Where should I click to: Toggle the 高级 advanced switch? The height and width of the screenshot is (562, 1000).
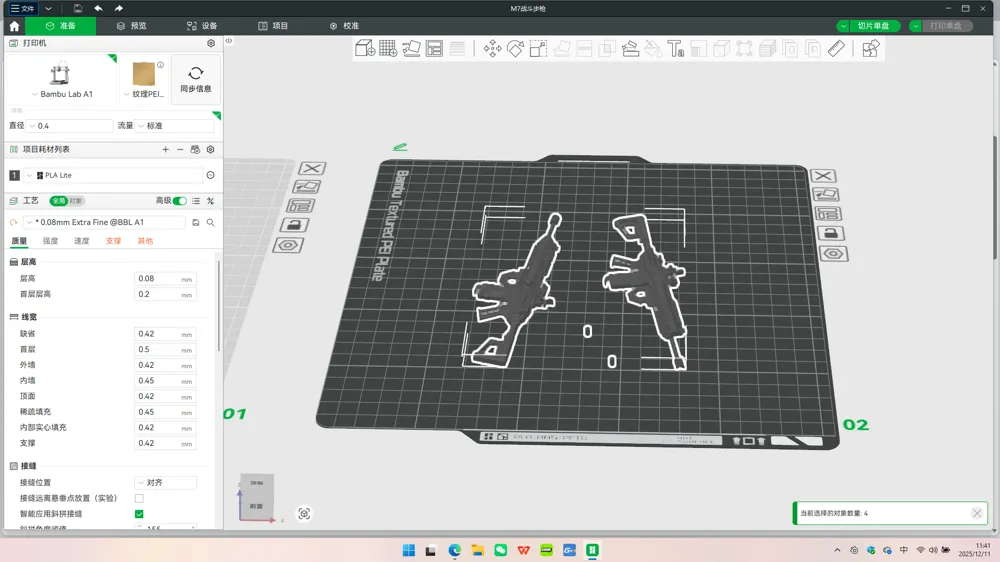[x=180, y=201]
